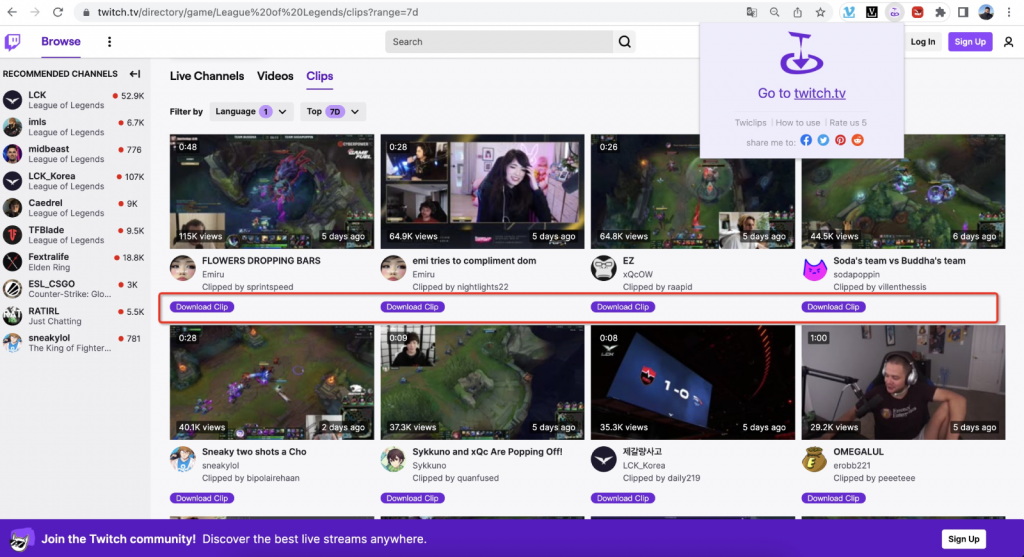Open the Twiclips link in the popup
Screen dimensions: 1024x557
pyautogui.click(x=750, y=123)
